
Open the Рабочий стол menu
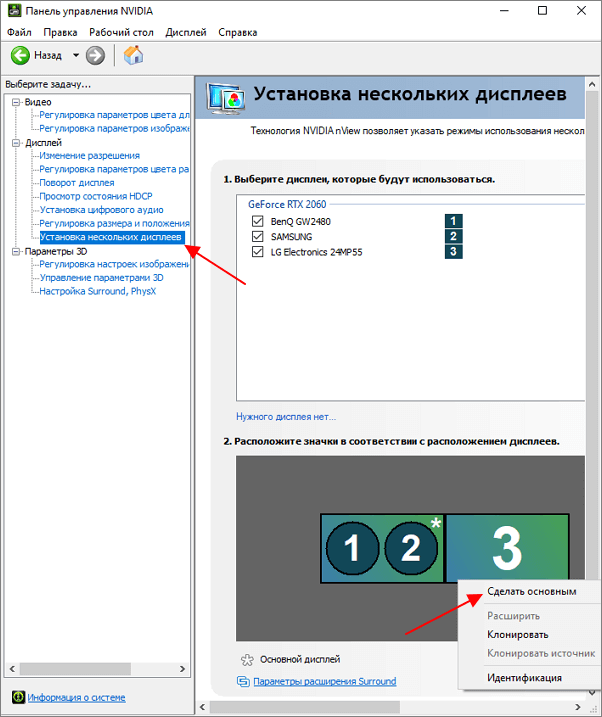[121, 32]
